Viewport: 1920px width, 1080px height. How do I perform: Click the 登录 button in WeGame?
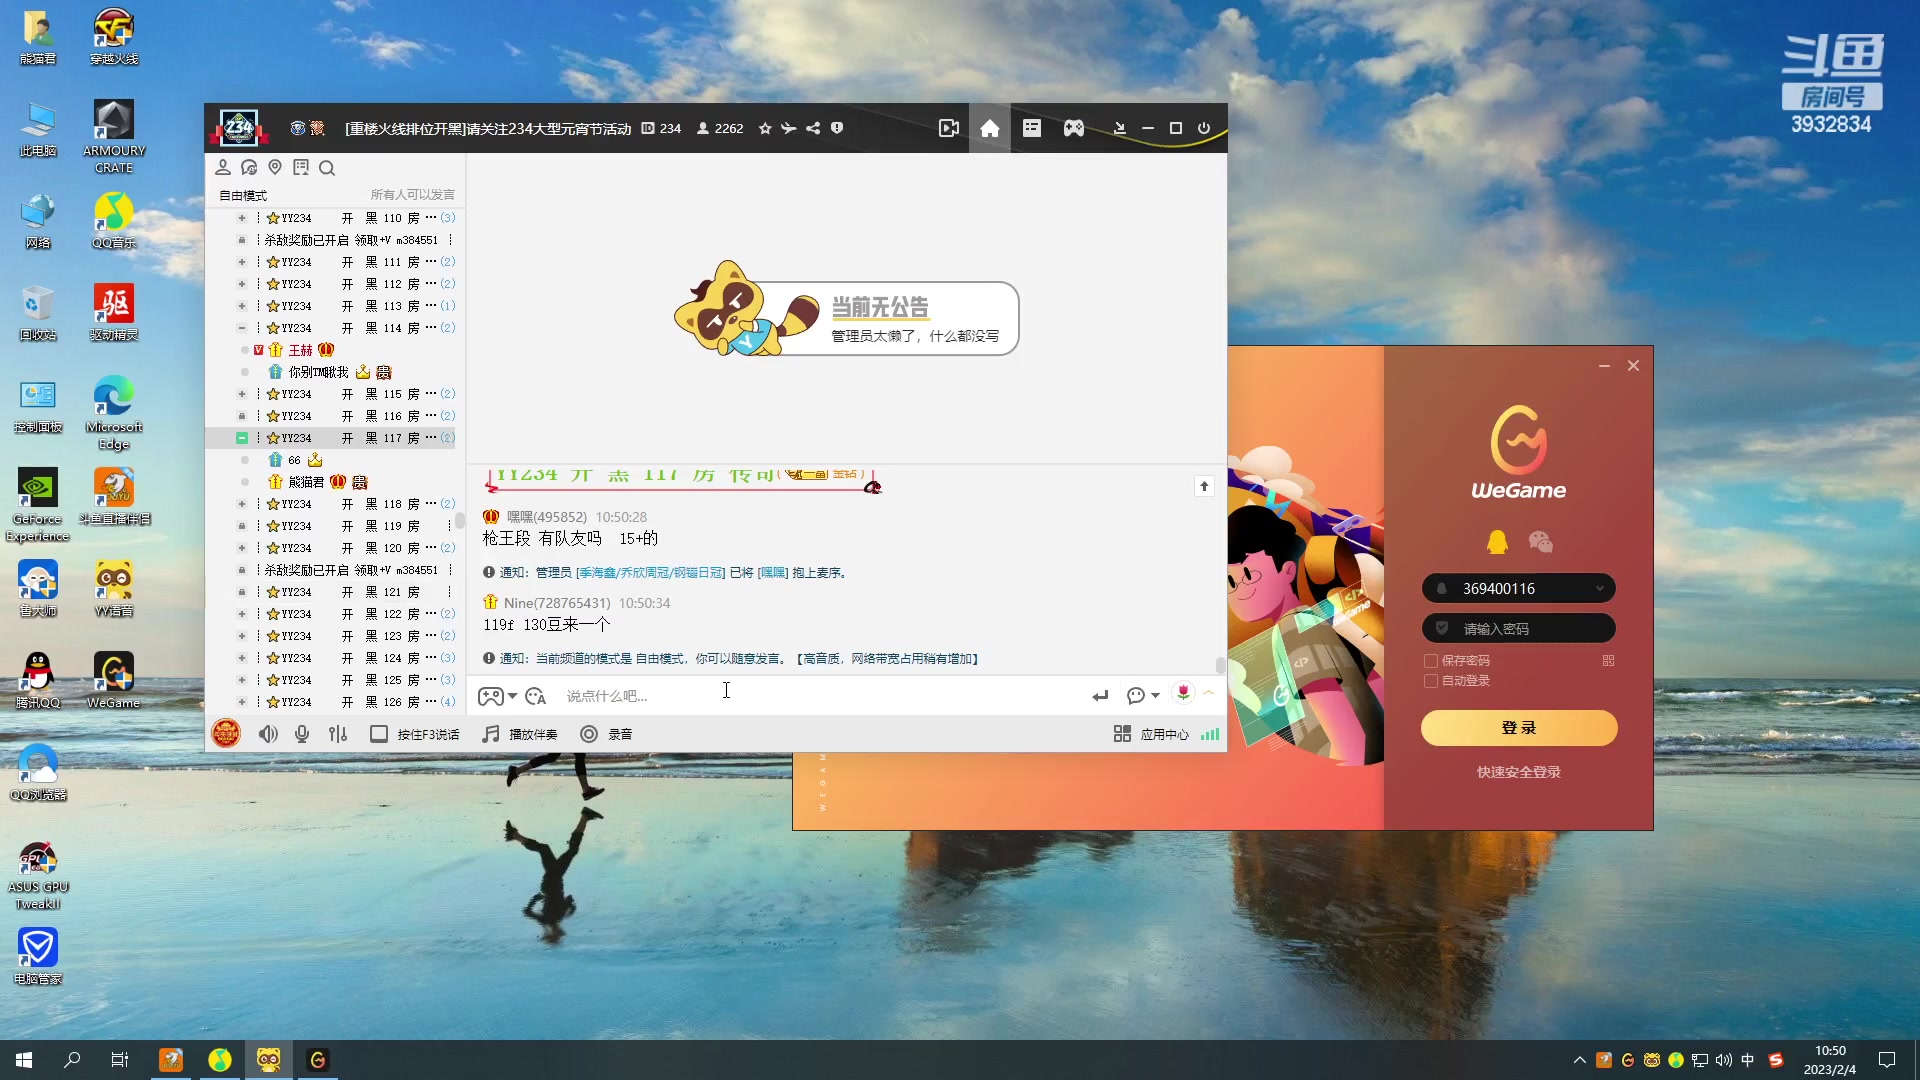click(1519, 728)
